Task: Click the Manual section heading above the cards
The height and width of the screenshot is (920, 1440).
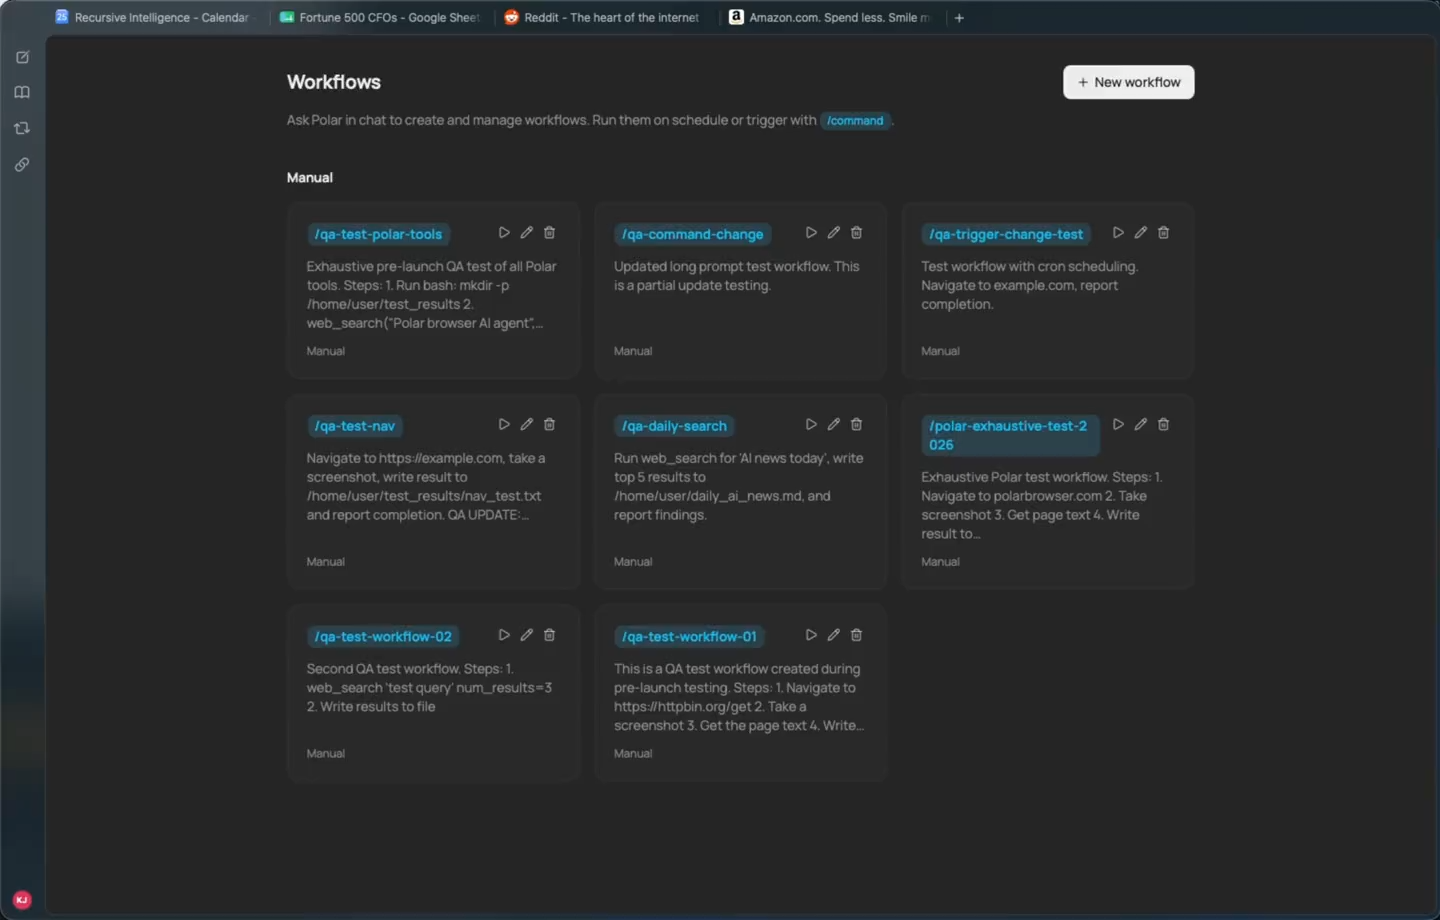Action: (310, 178)
